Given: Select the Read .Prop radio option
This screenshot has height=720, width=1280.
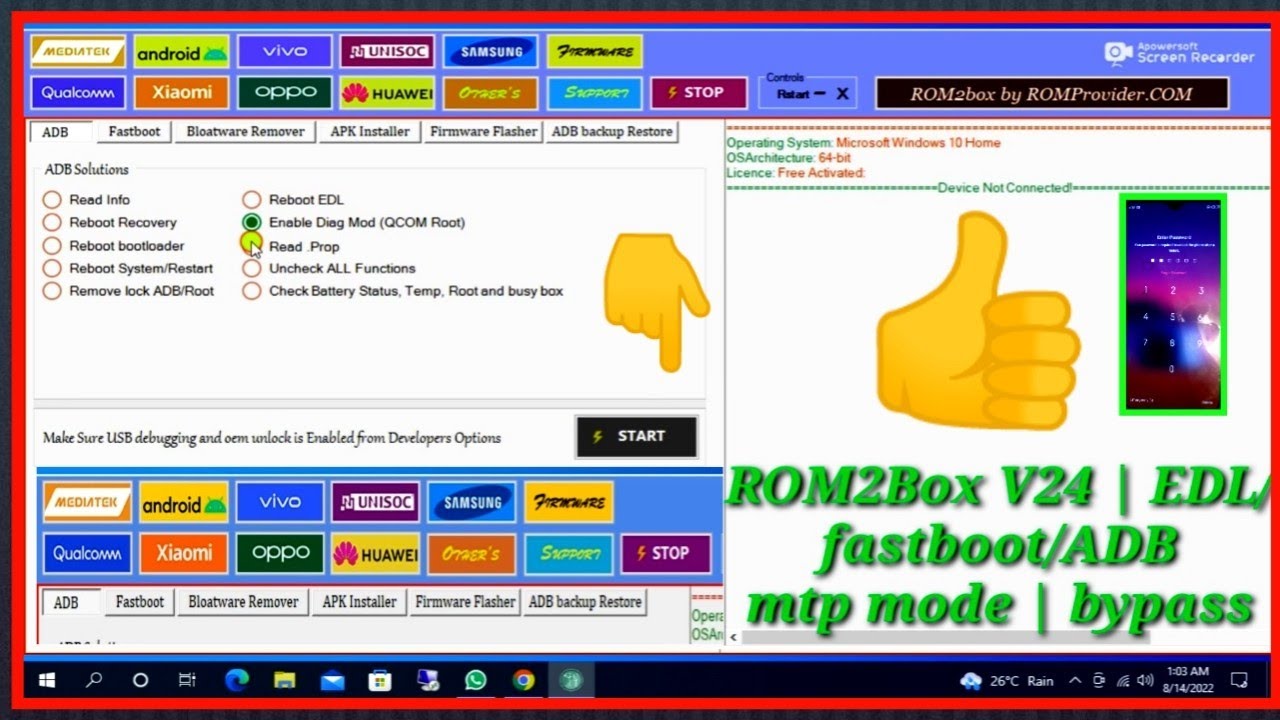Looking at the screenshot, I should point(291,245).
